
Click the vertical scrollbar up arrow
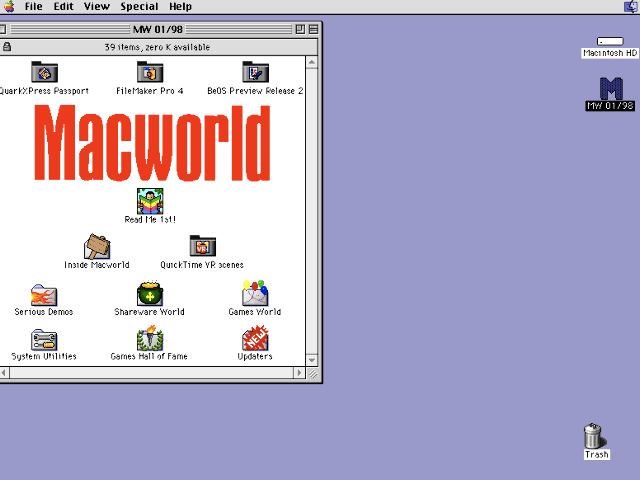click(x=312, y=62)
